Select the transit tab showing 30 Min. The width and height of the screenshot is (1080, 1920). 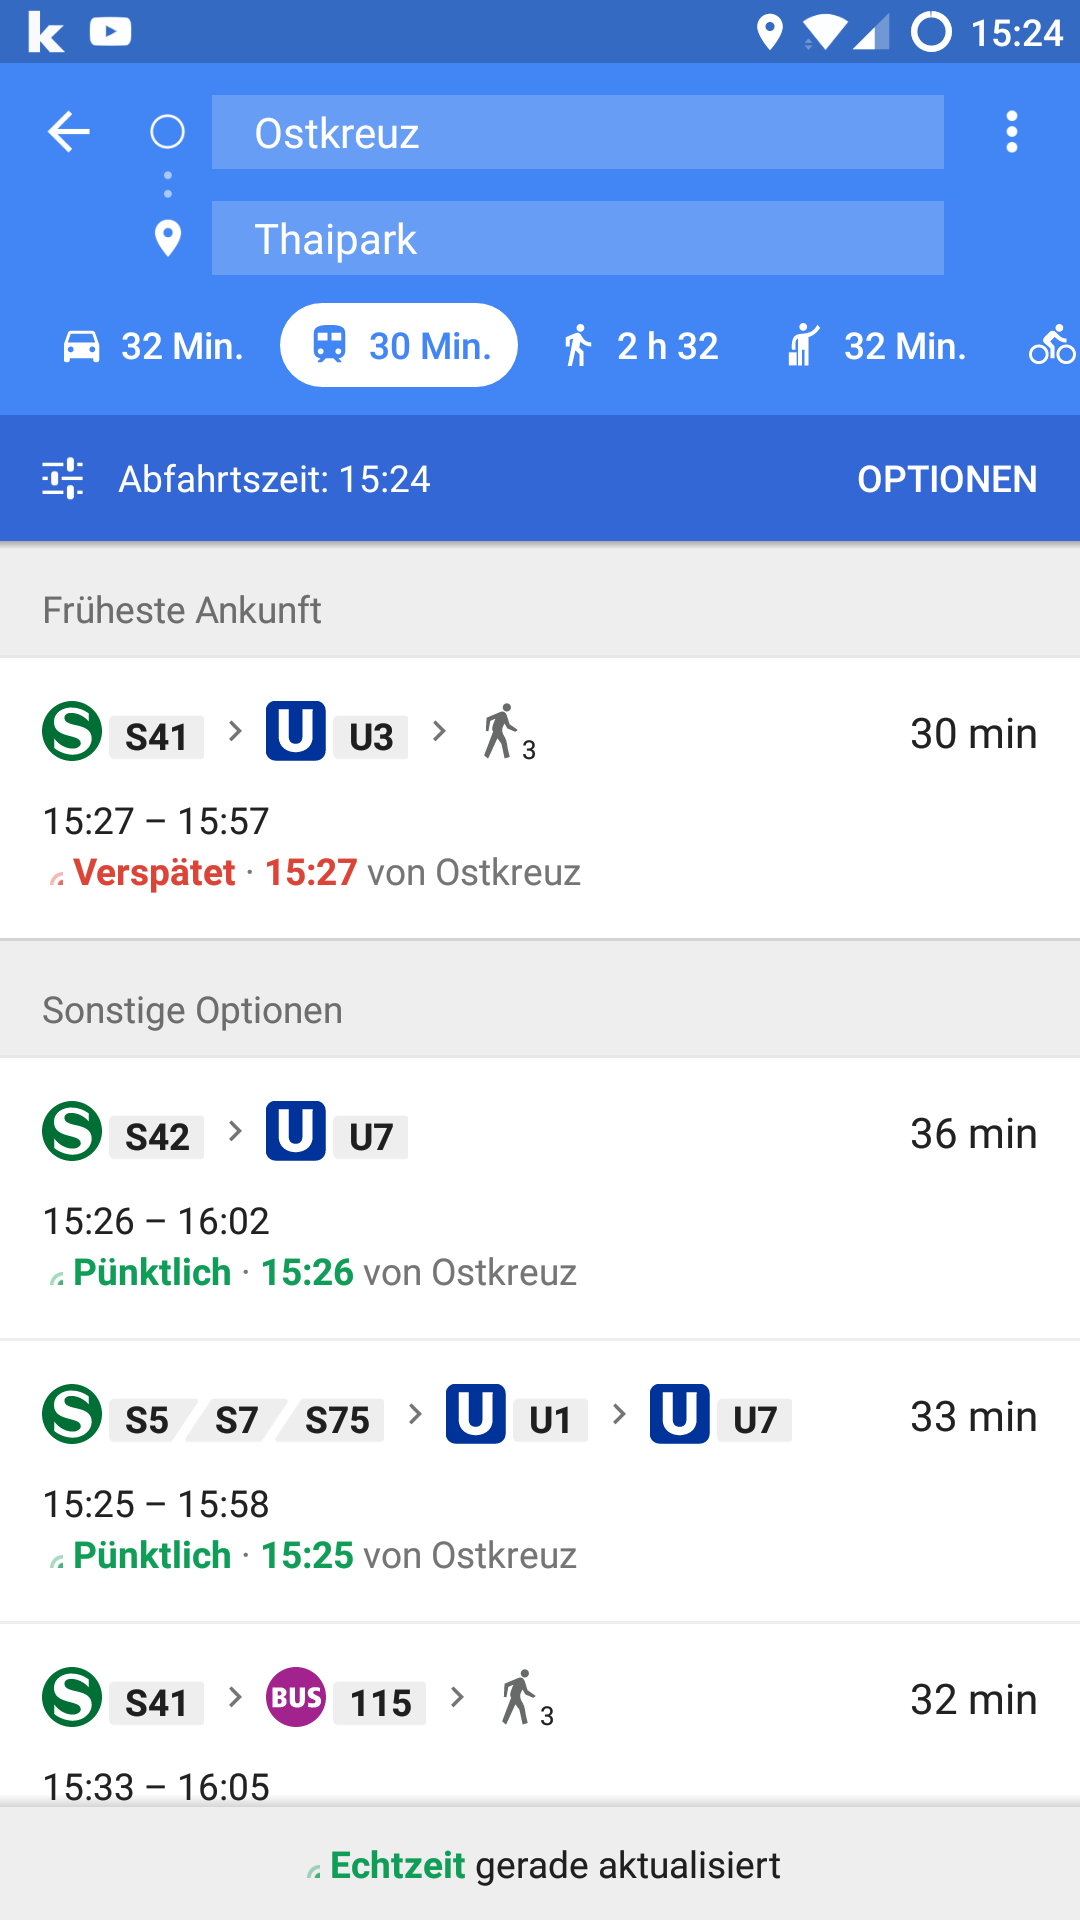pyautogui.click(x=399, y=346)
